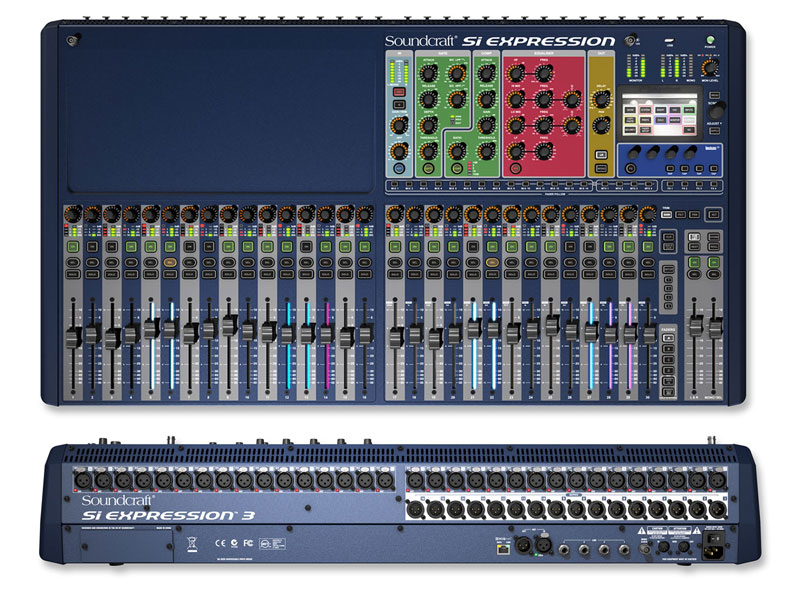Image resolution: width=800 pixels, height=592 pixels.
Task: Click the Gate Release knob
Action: tap(428, 98)
